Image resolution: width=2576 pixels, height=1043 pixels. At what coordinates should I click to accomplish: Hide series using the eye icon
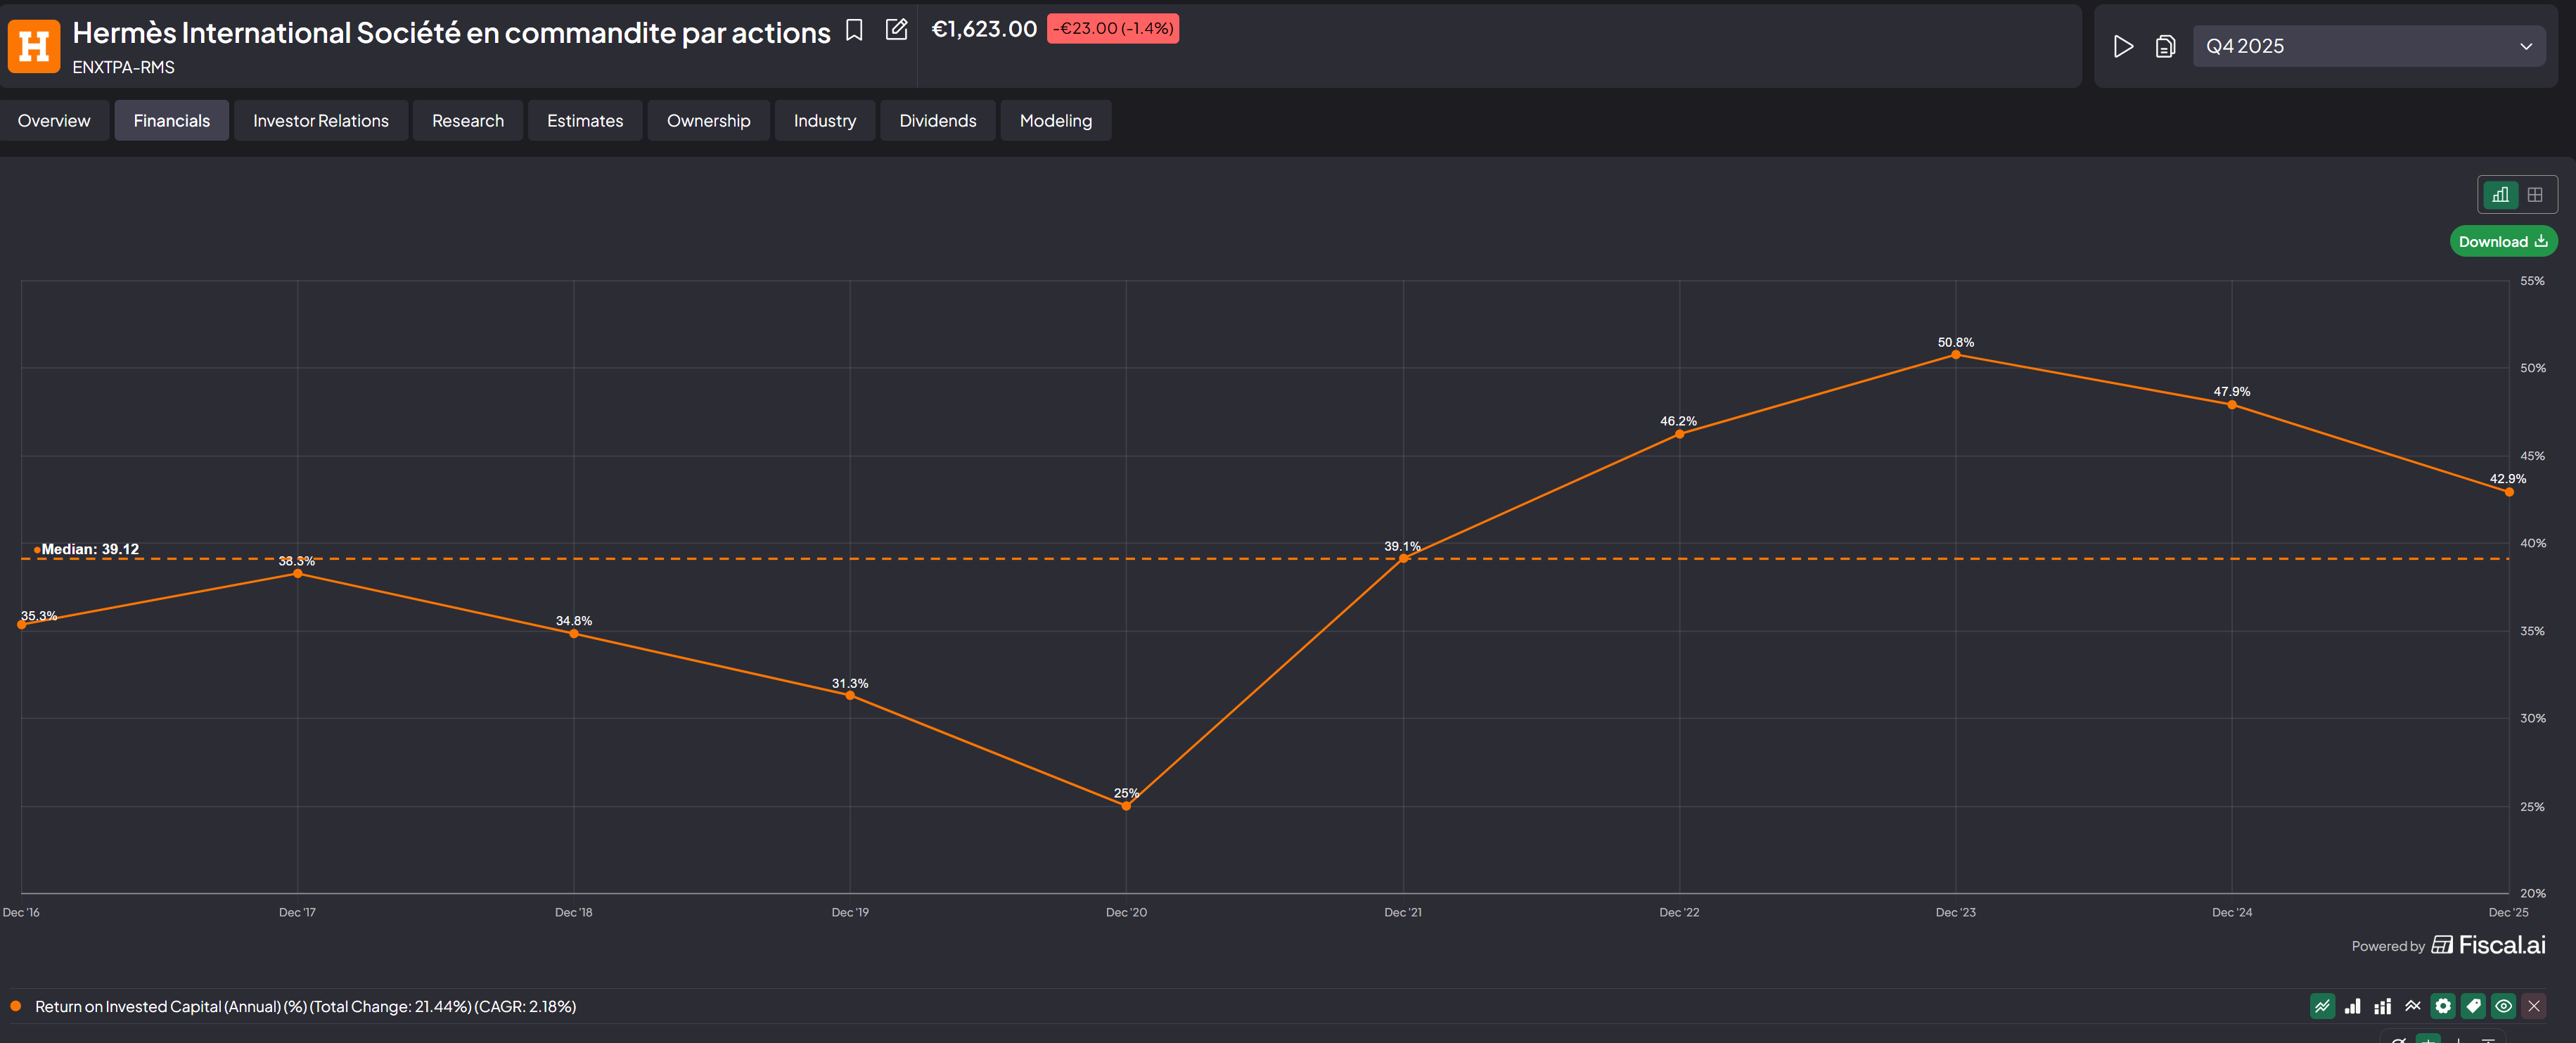[x=2503, y=1006]
